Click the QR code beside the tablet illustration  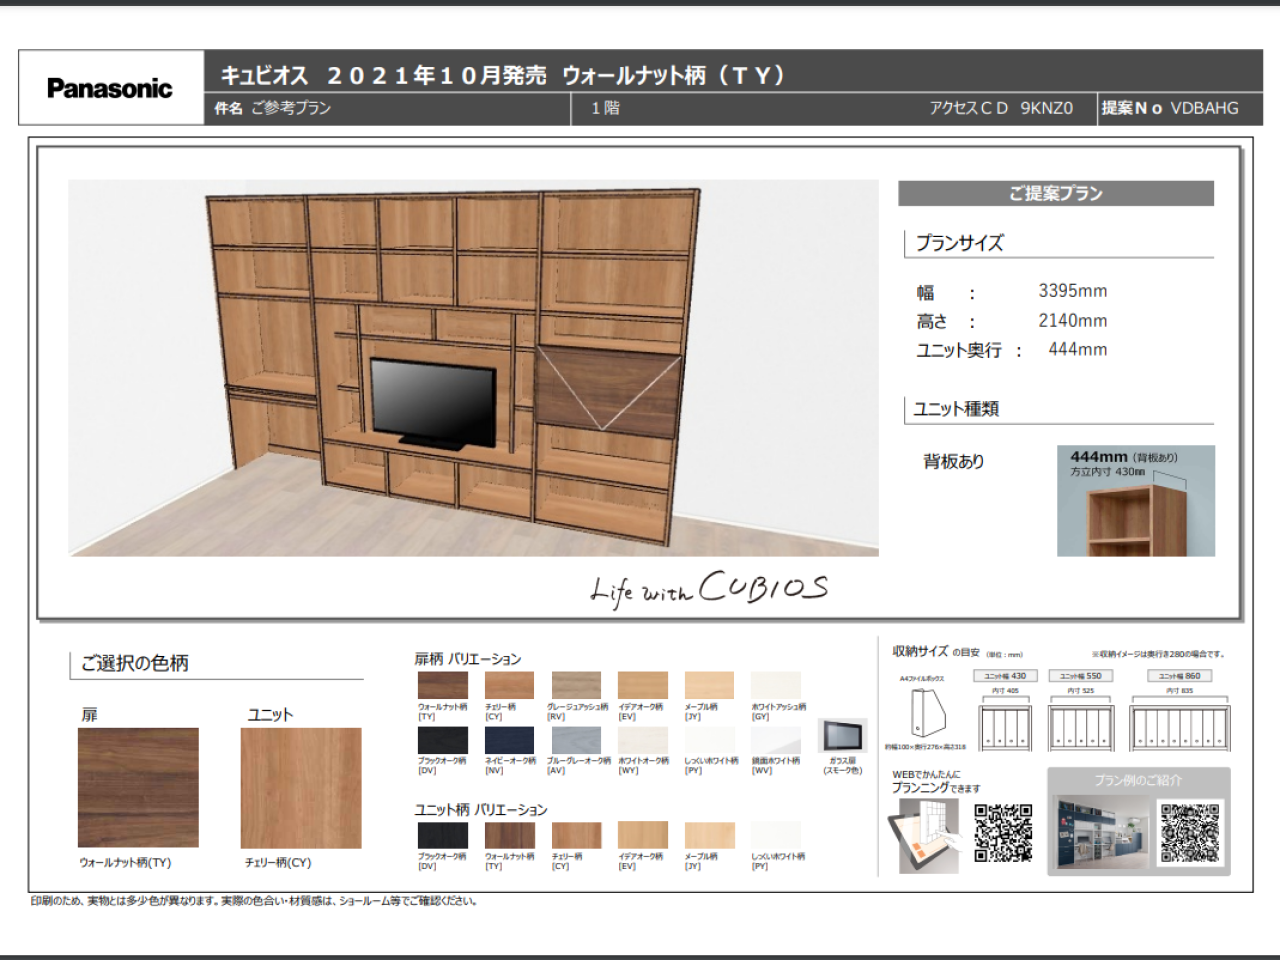click(x=1003, y=833)
